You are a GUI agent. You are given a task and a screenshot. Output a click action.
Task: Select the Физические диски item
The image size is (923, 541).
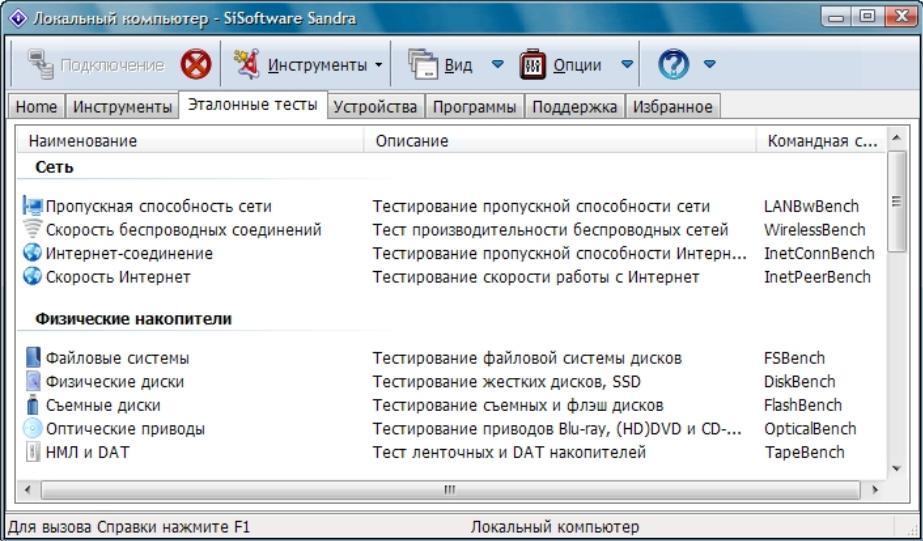tap(115, 381)
